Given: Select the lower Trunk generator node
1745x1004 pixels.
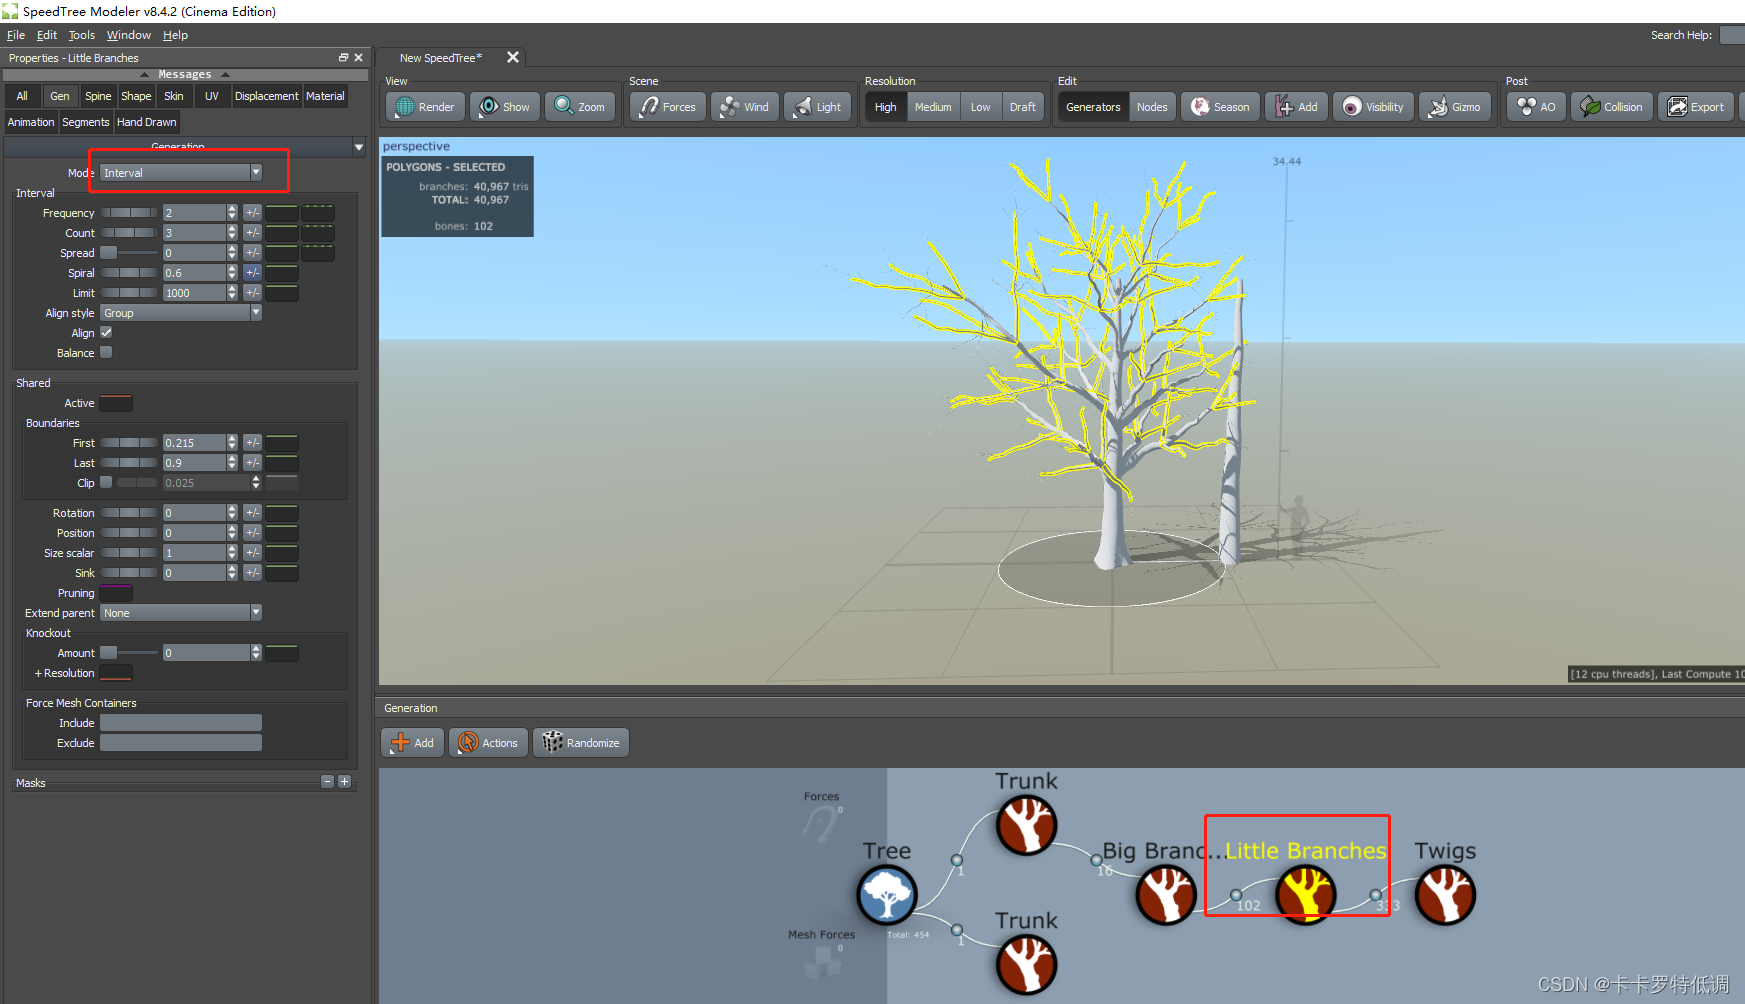Looking at the screenshot, I should (1026, 964).
